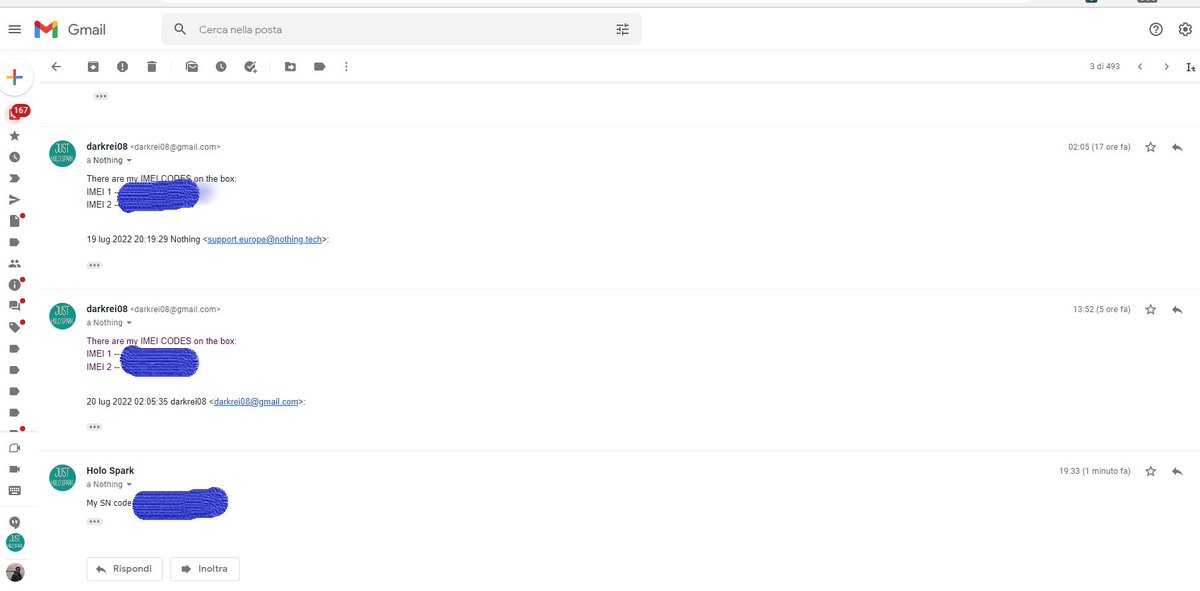The image size is (1200, 591).
Task: Go to newer conversation arrow
Action: (1140, 67)
